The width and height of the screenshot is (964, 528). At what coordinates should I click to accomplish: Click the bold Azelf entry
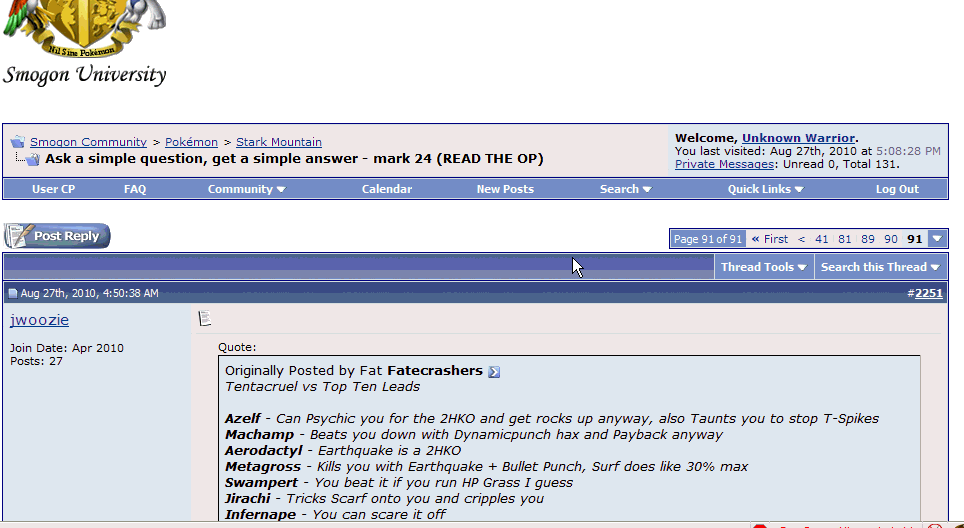pyautogui.click(x=243, y=419)
